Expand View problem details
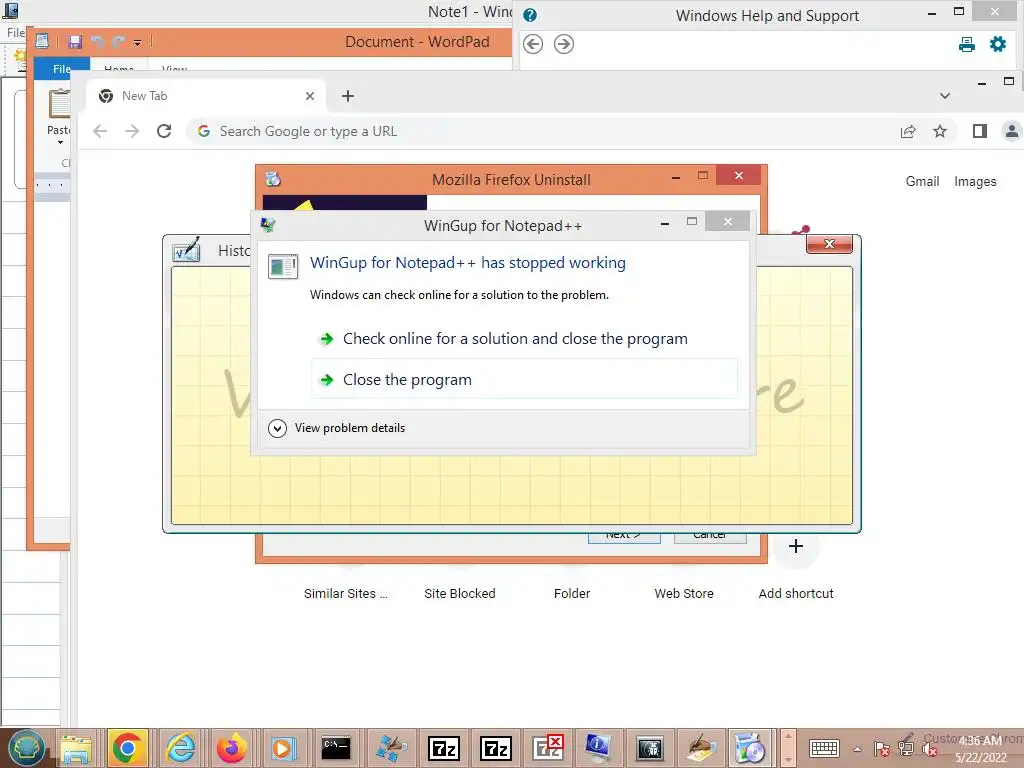Screen dimensions: 1024x768 (337, 428)
